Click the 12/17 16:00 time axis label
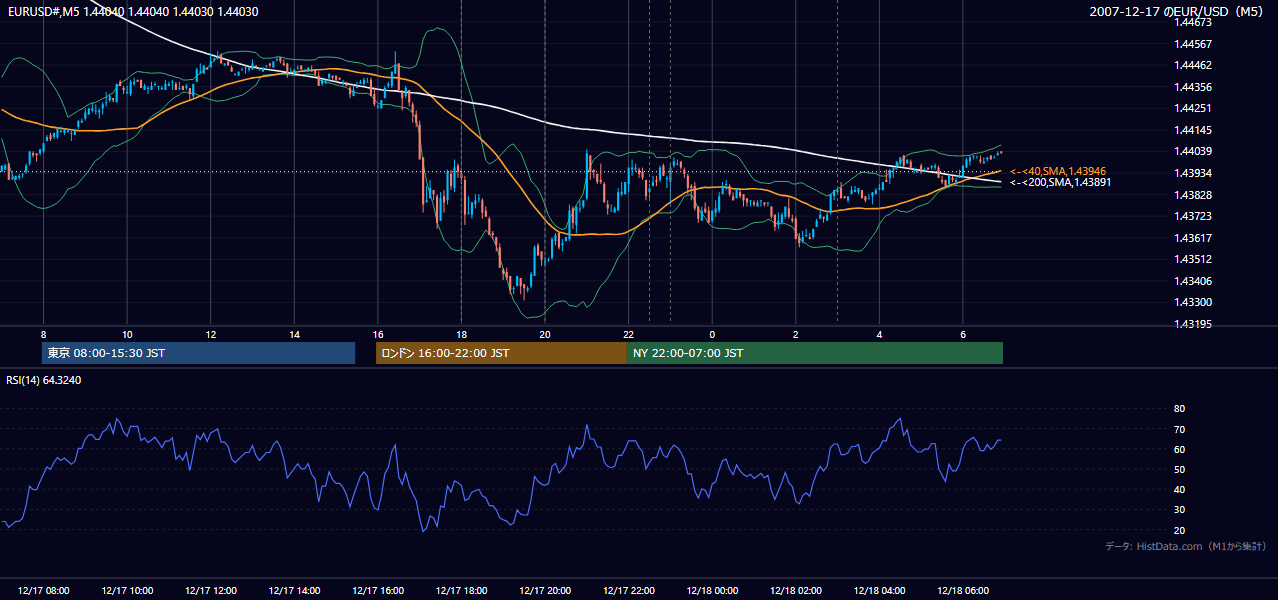Viewport: 1278px width, 600px height. pyautogui.click(x=378, y=591)
